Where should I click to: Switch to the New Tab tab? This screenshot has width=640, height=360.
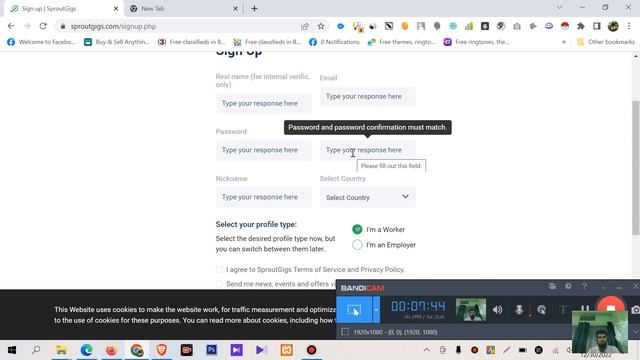(184, 8)
